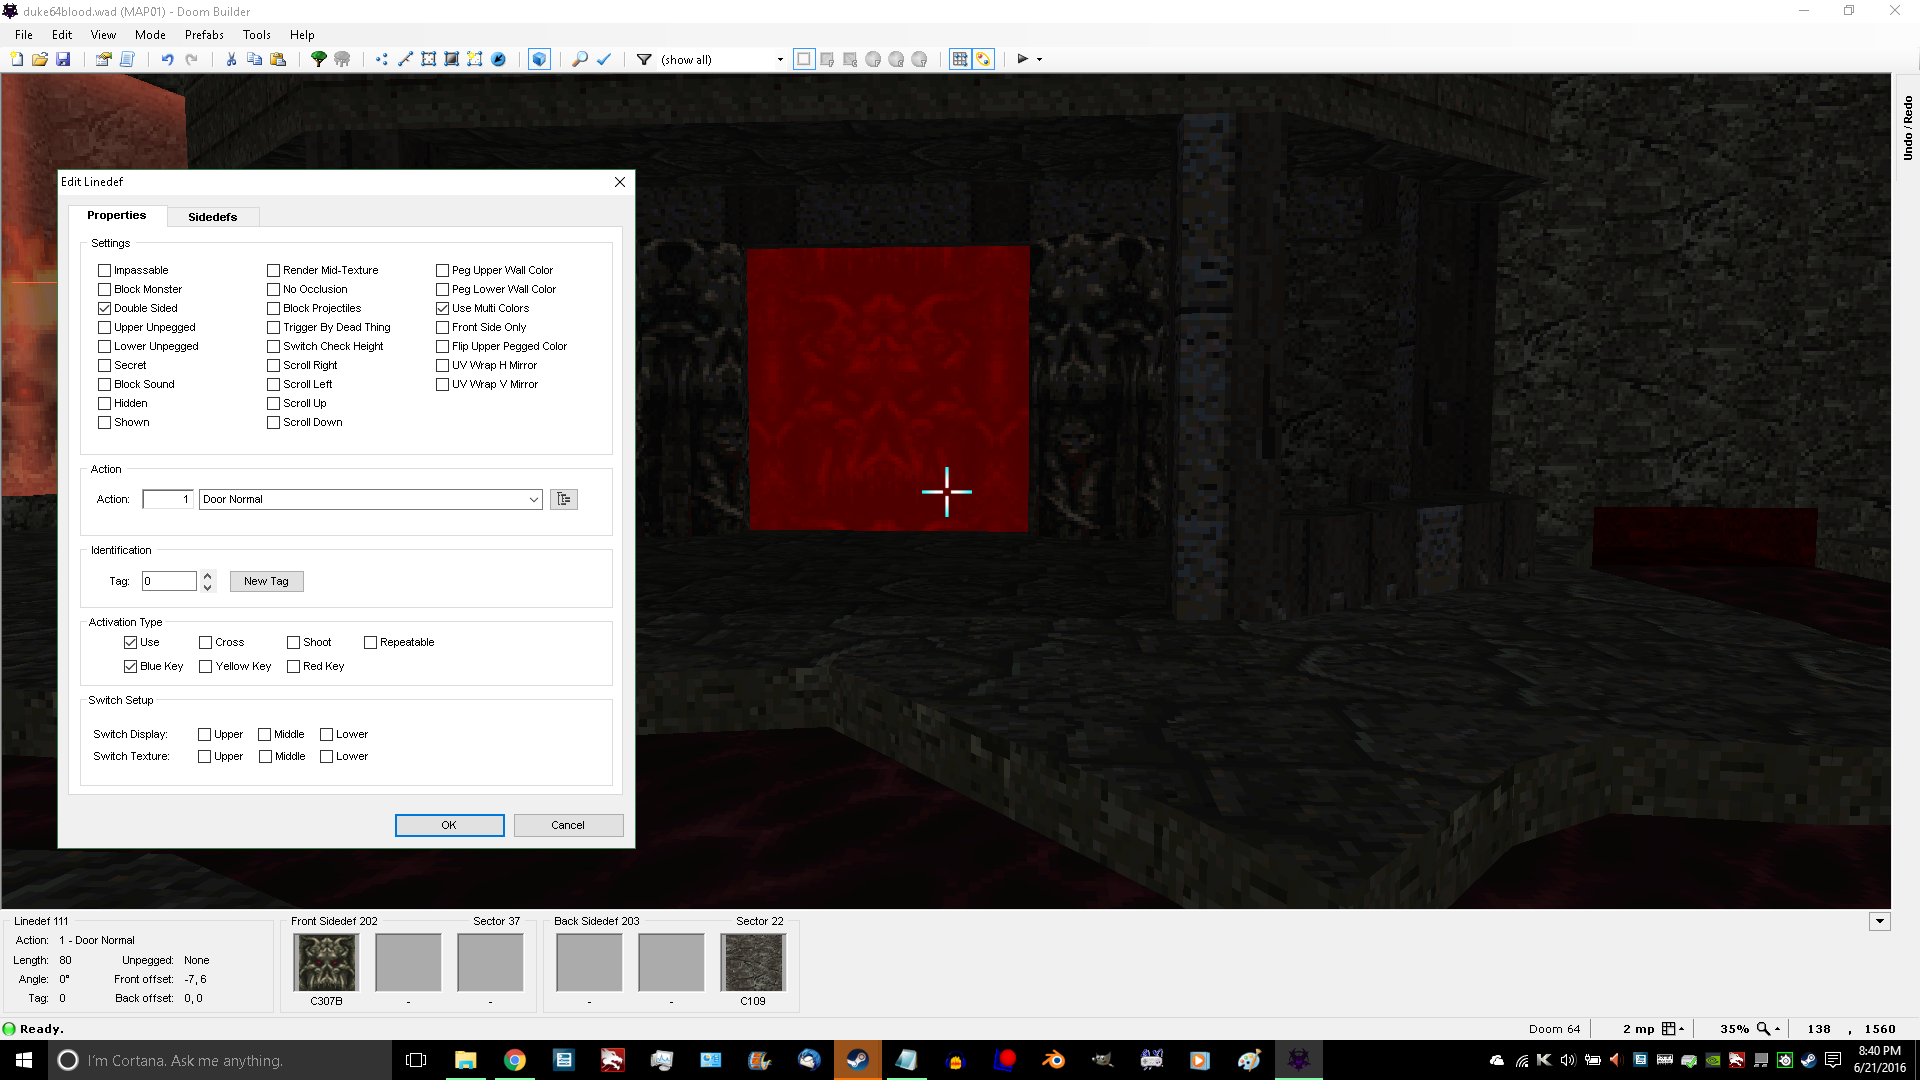This screenshot has height=1080, width=1920.
Task: Click the New Tag button
Action: (x=266, y=581)
